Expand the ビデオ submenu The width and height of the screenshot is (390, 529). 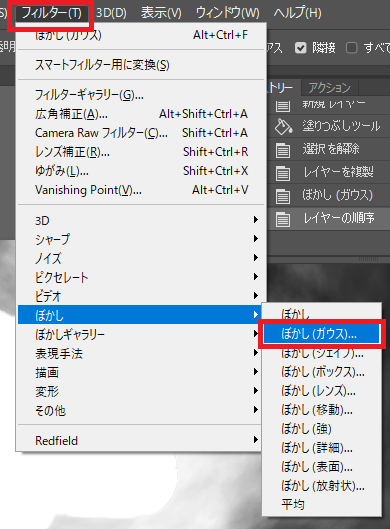142,296
